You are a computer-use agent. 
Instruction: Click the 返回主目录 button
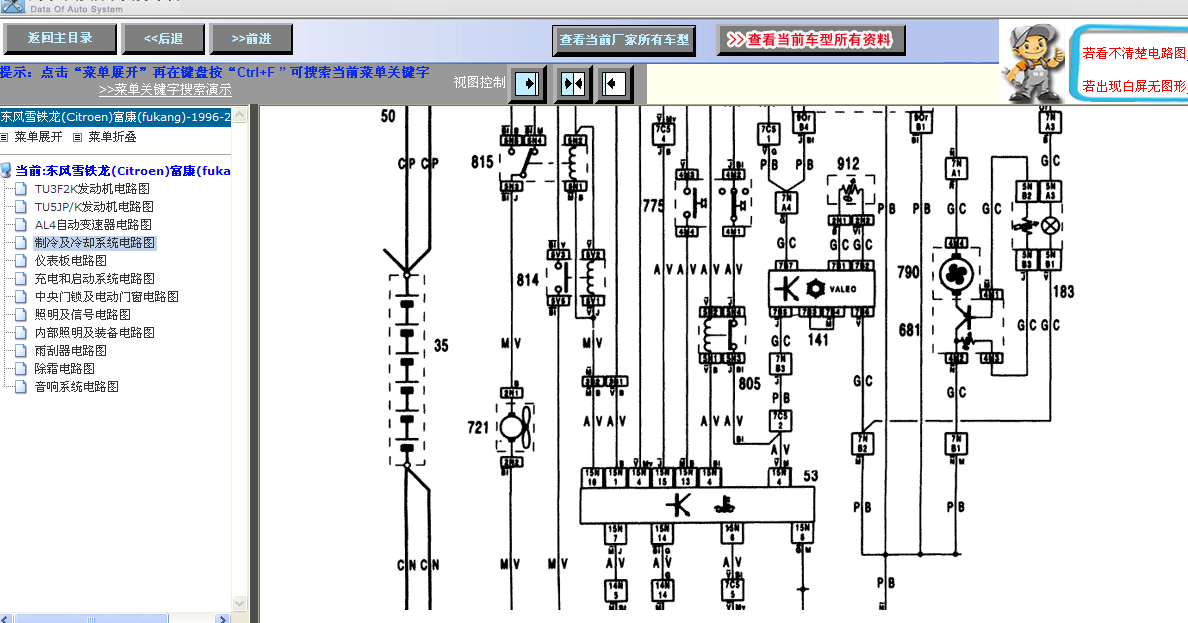tap(60, 39)
